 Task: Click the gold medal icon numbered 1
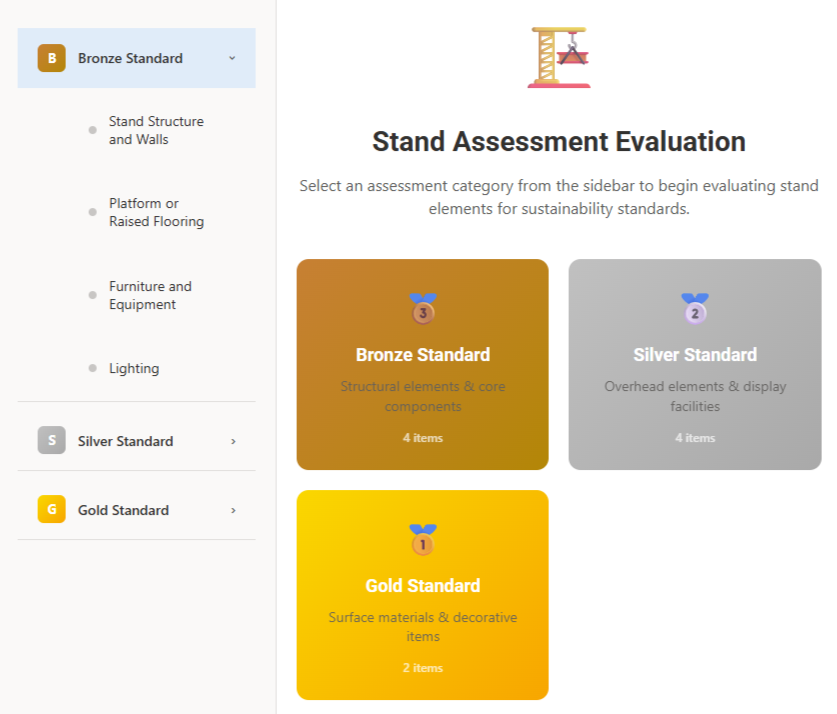[x=423, y=540]
